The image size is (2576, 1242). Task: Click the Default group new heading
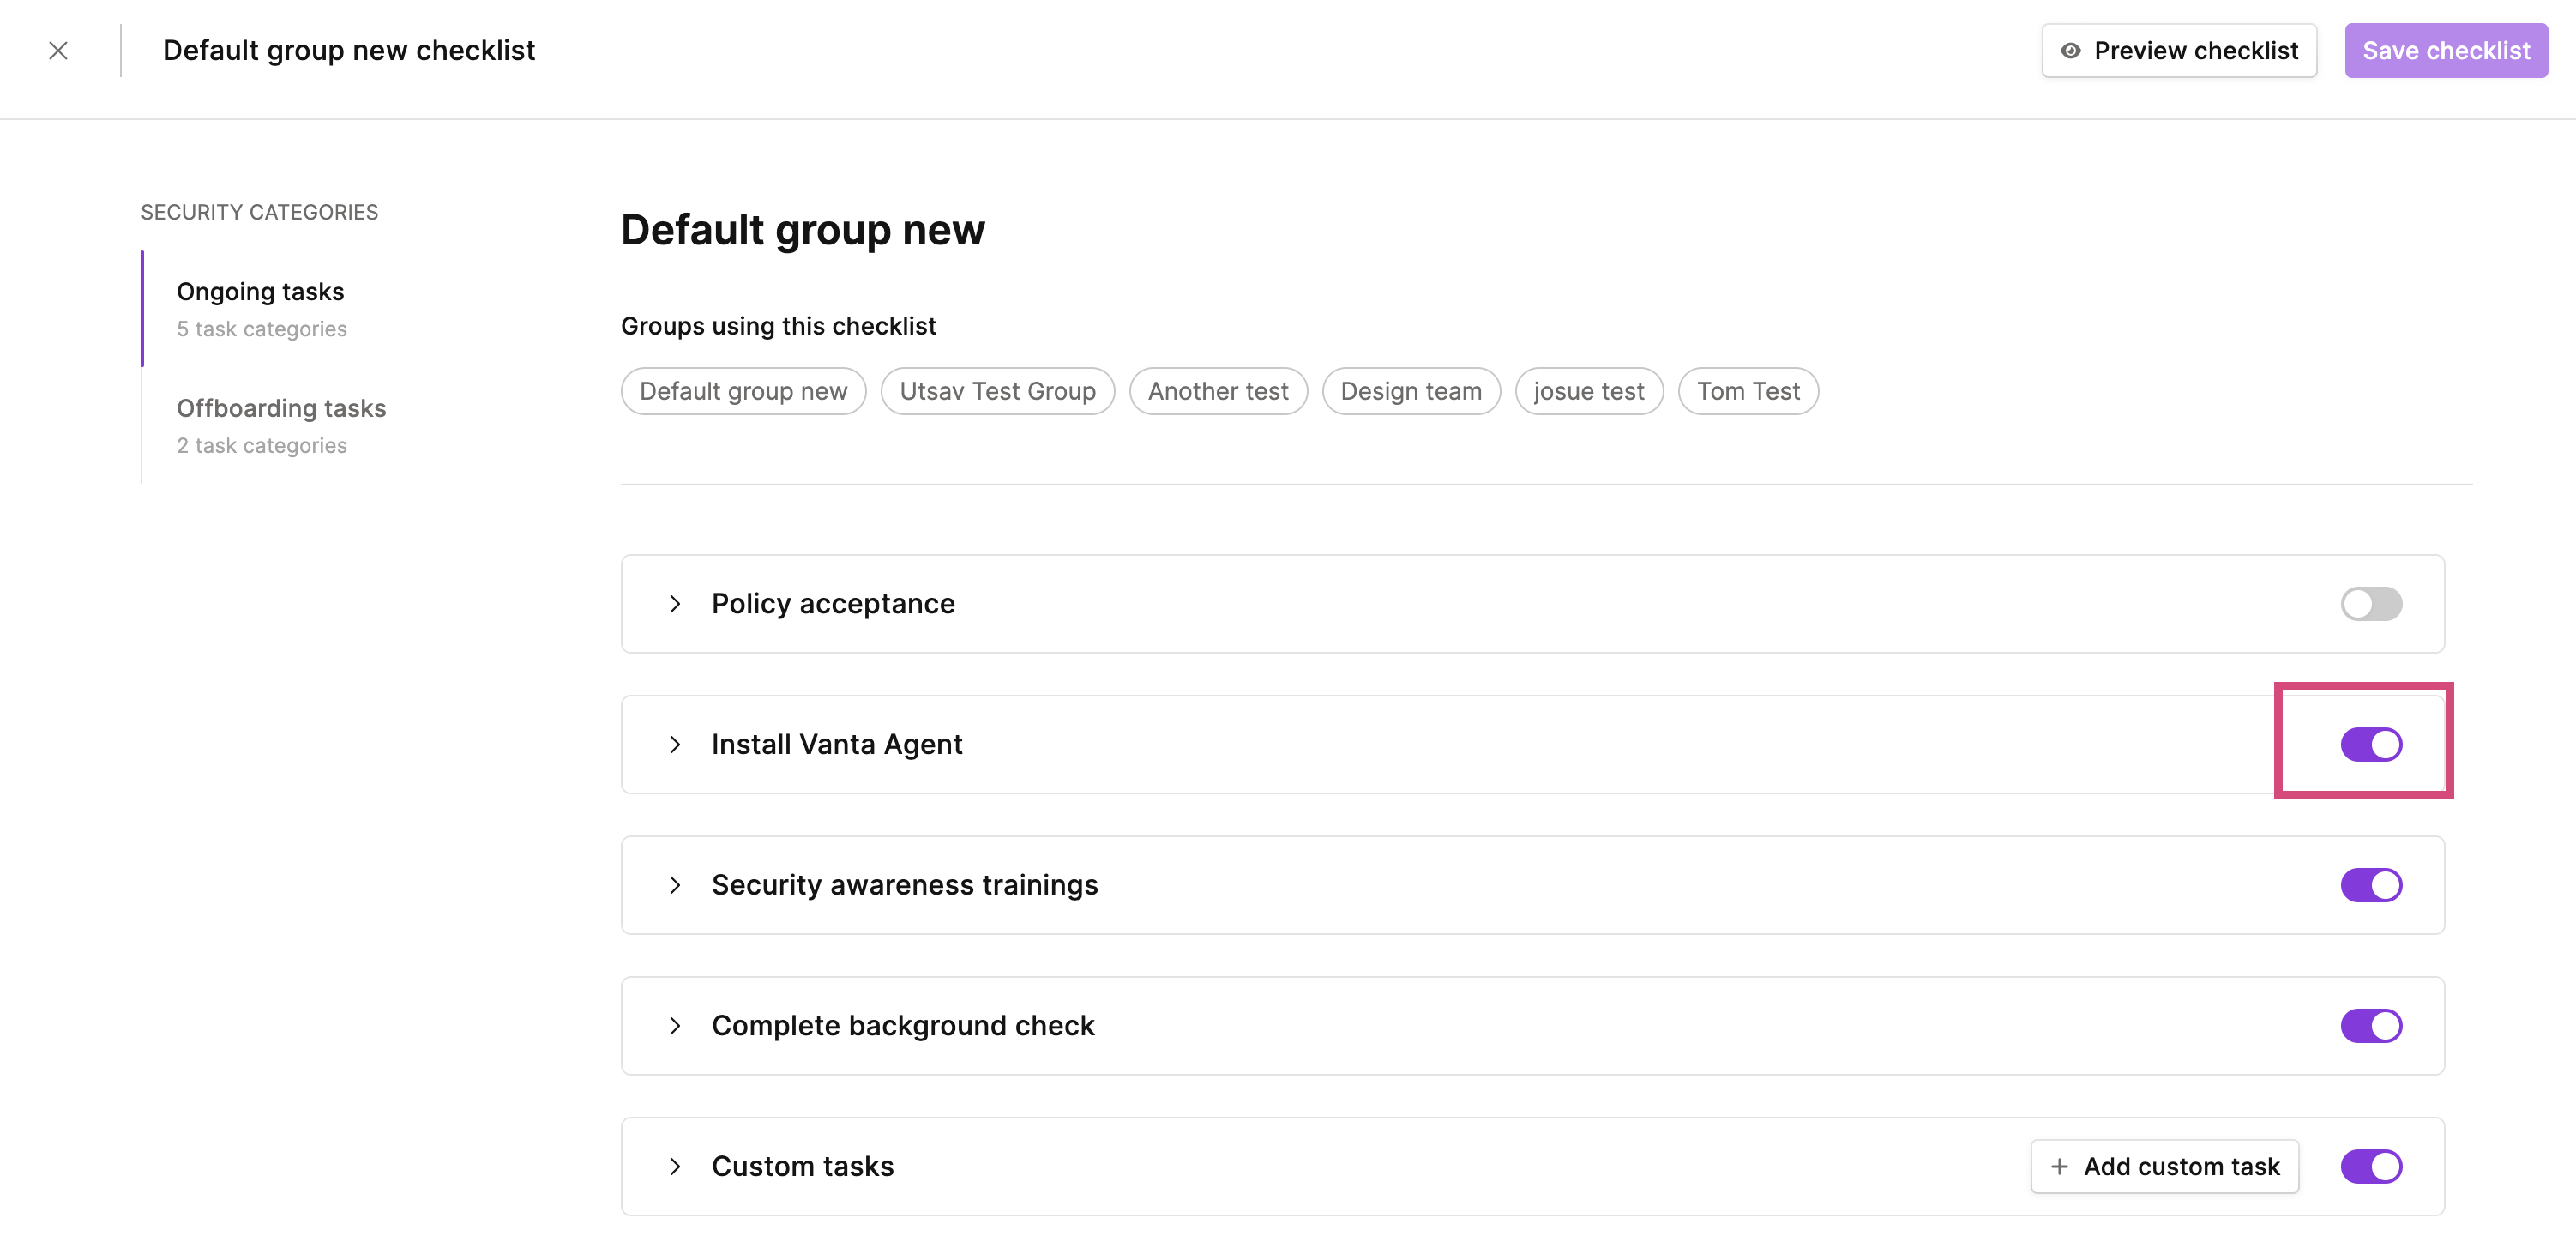click(803, 230)
